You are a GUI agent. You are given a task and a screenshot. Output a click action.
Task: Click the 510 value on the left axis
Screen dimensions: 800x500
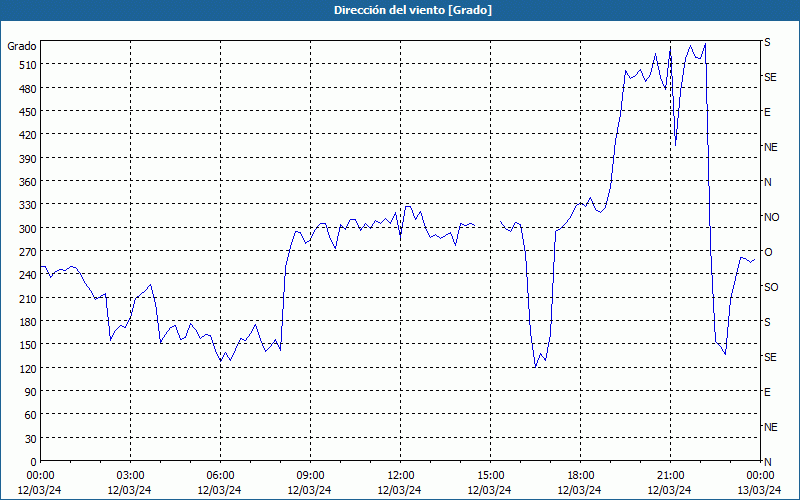tap(28, 65)
